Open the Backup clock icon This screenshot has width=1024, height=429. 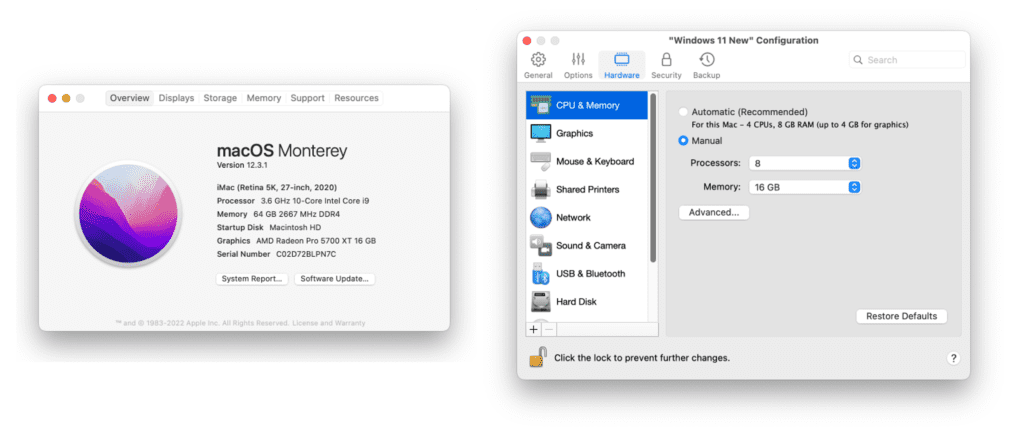pyautogui.click(x=706, y=60)
